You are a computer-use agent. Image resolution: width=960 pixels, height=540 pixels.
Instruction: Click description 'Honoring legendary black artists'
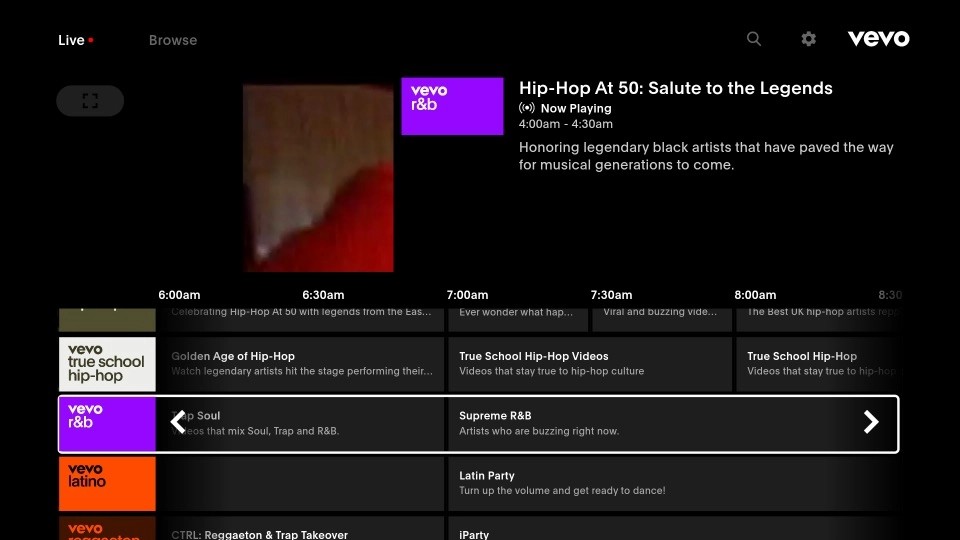(x=706, y=156)
